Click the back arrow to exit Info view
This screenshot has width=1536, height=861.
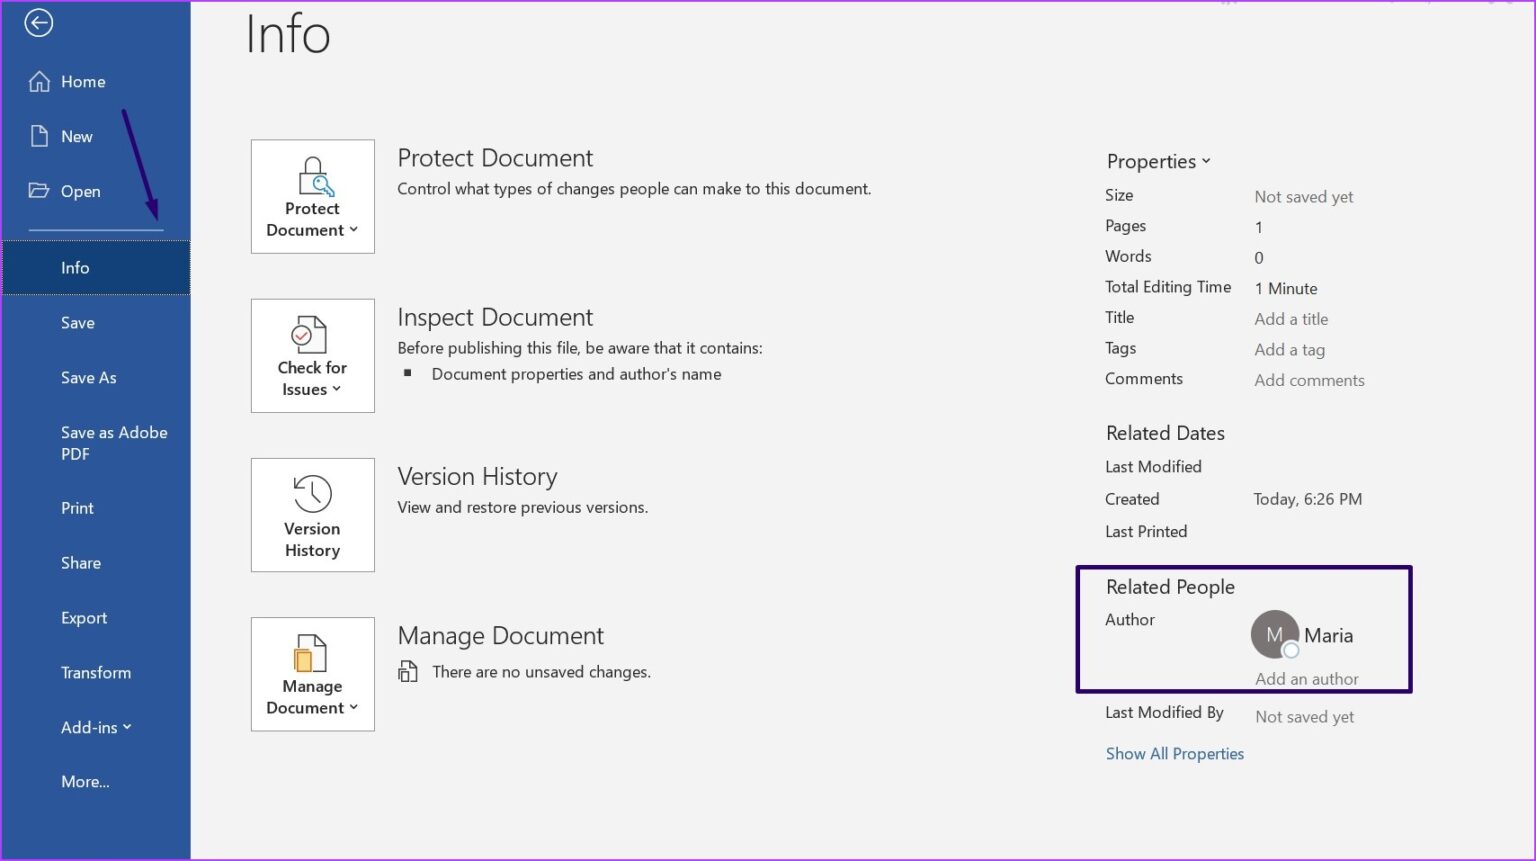coord(38,22)
